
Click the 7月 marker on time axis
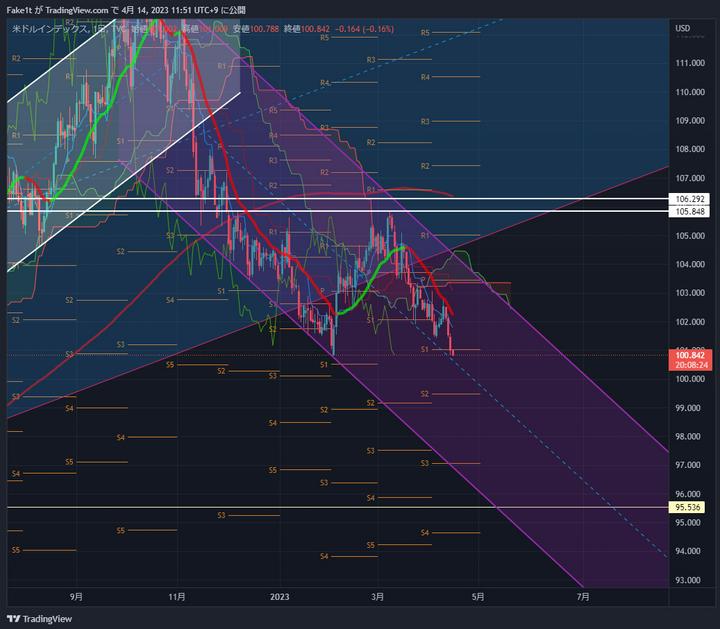(x=583, y=597)
